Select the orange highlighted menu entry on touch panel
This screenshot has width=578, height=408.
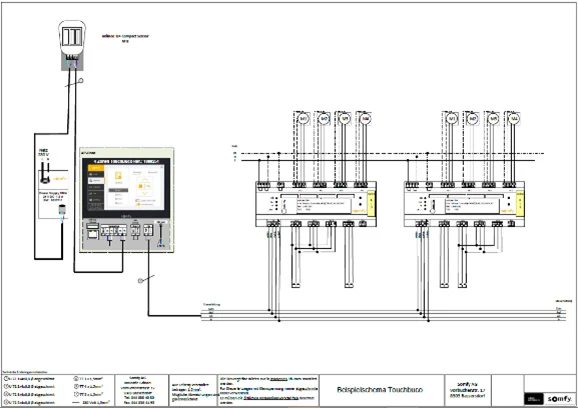(x=96, y=168)
